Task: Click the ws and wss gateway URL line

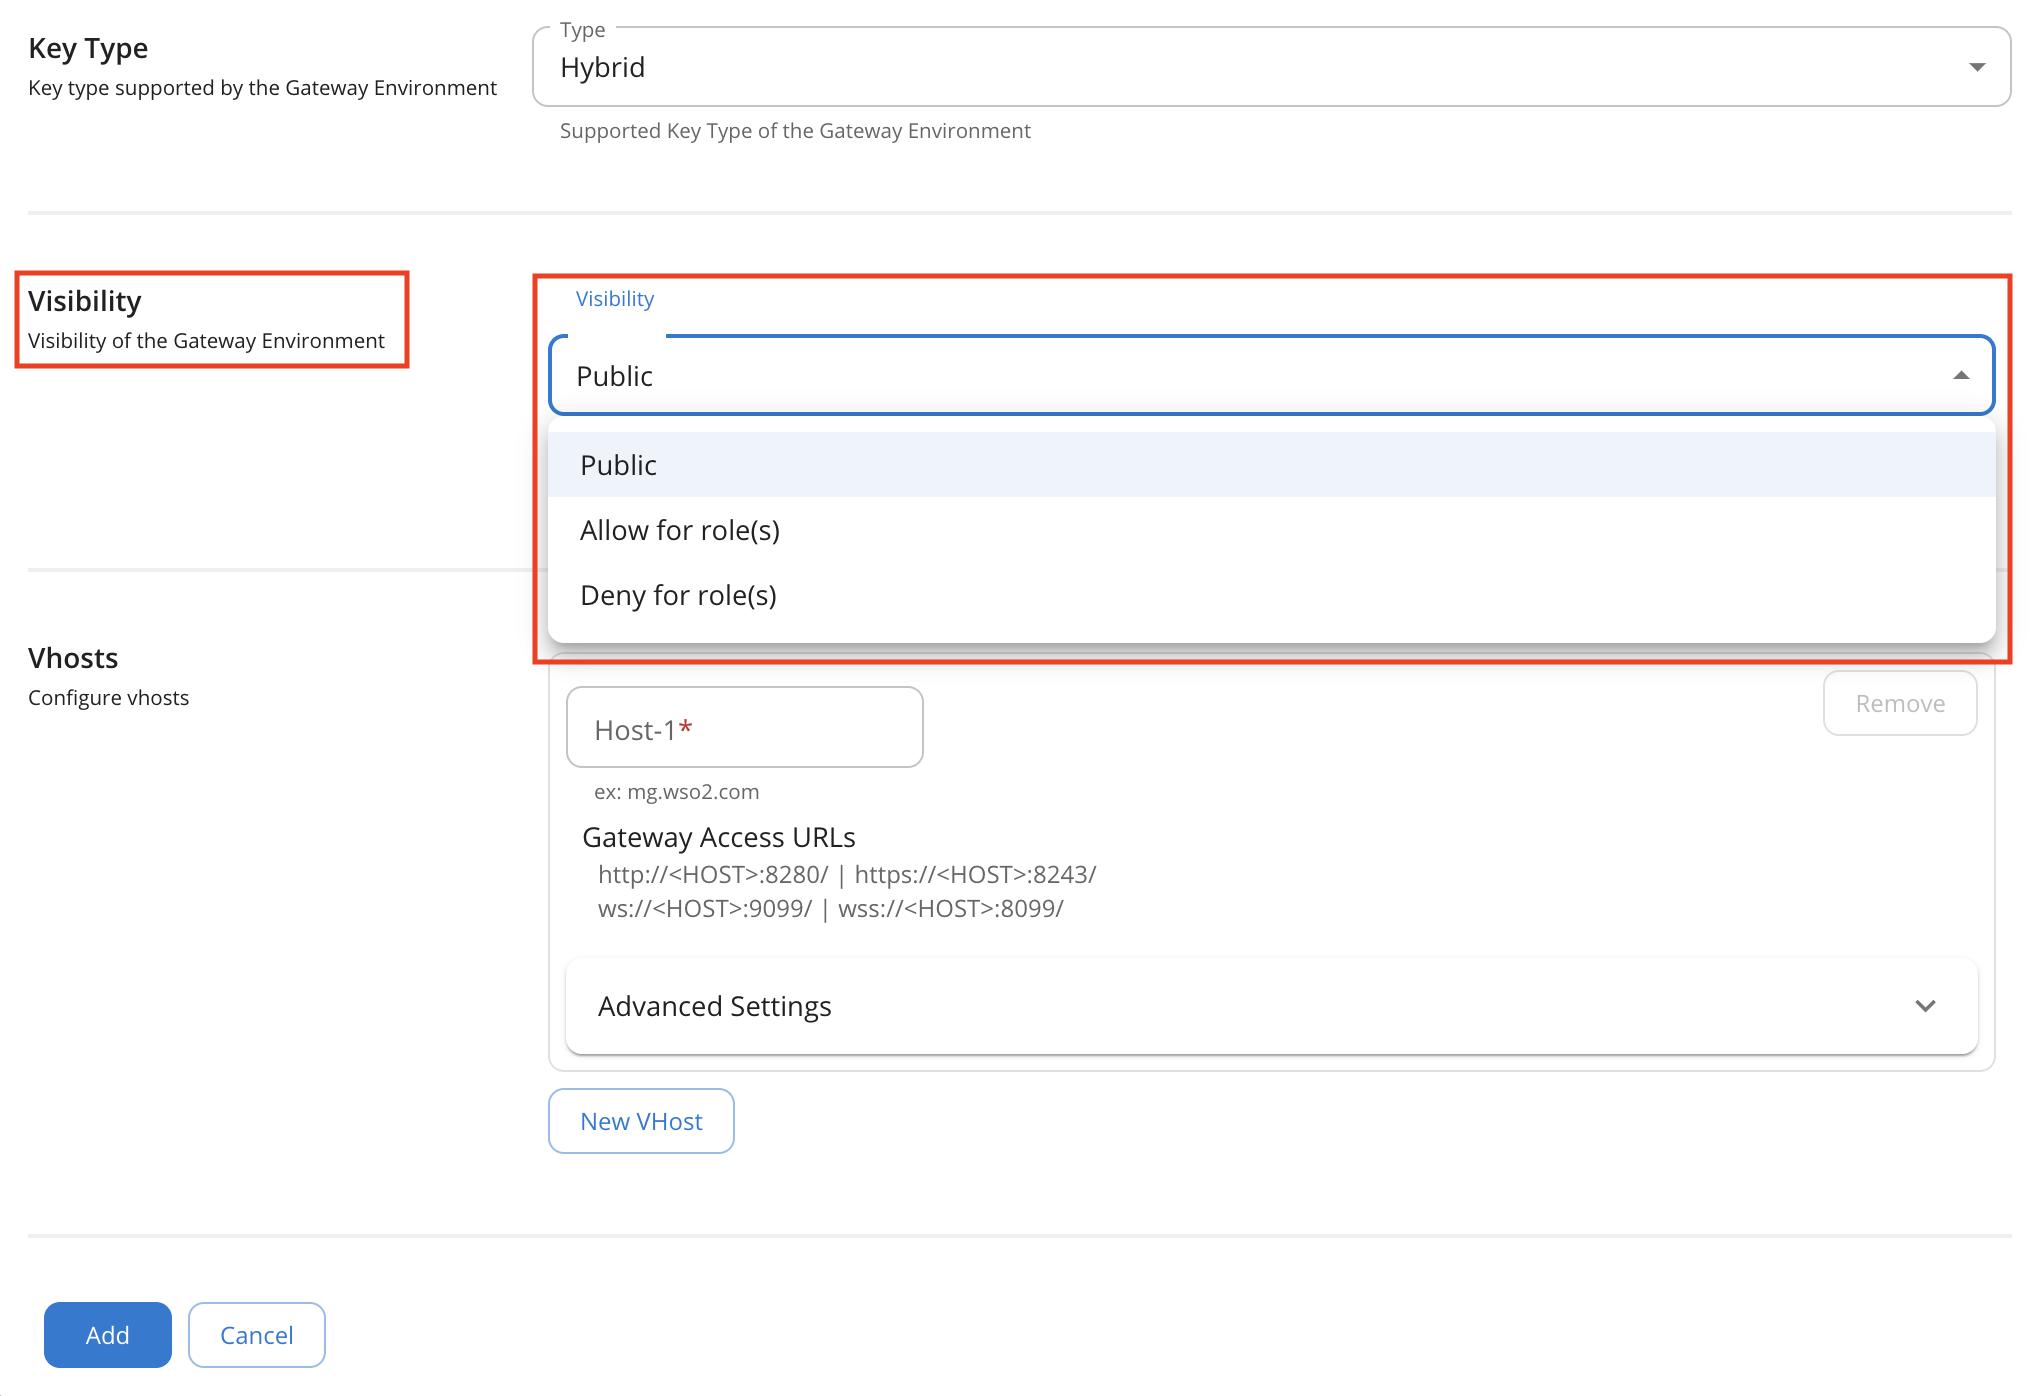Action: 830,908
